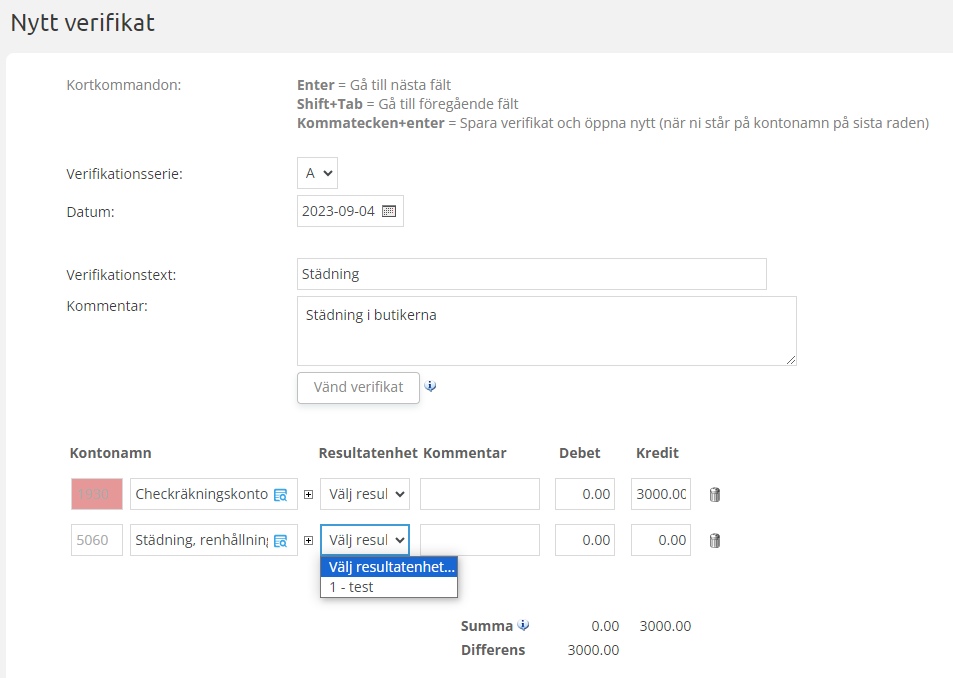Delete the Städning row with trash icon
The width and height of the screenshot is (953, 678).
click(715, 540)
